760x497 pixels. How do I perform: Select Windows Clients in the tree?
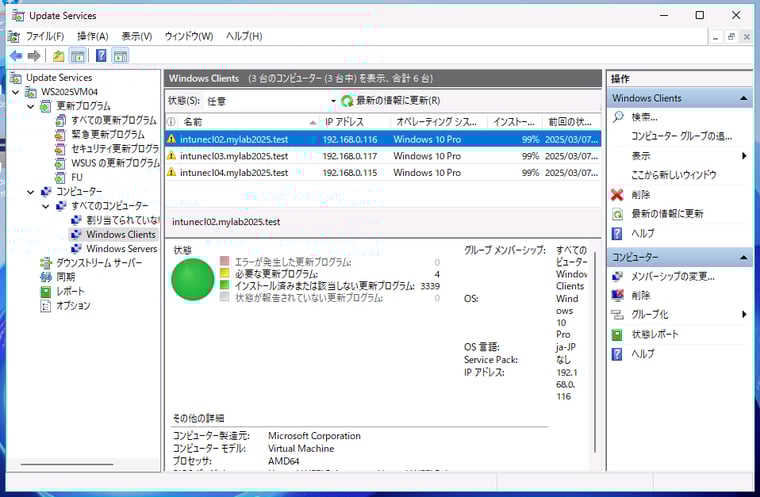point(121,235)
